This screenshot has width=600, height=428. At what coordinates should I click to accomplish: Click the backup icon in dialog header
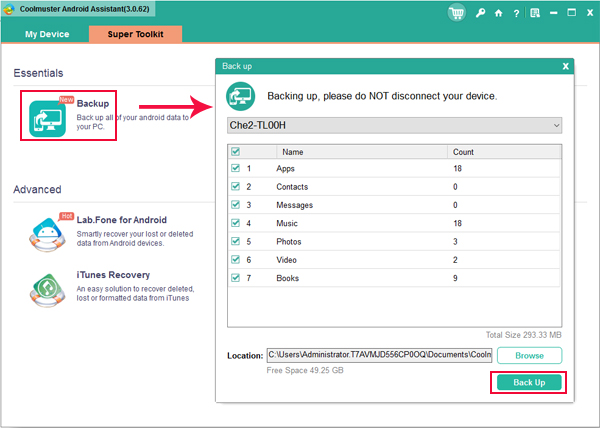pyautogui.click(x=240, y=96)
